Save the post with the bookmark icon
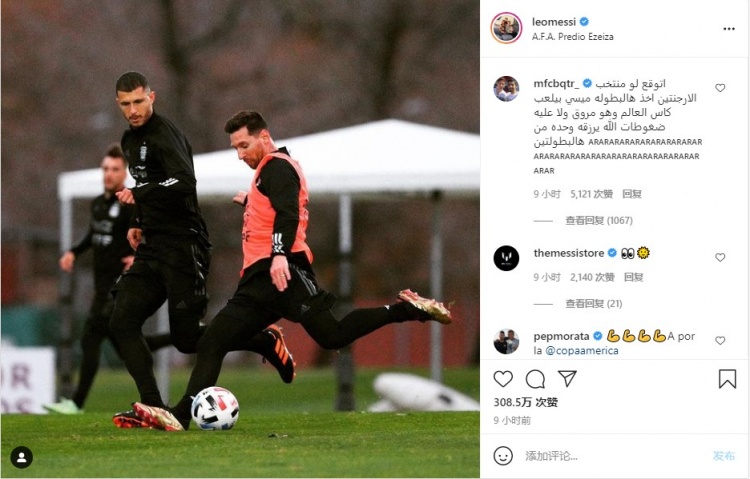The width and height of the screenshot is (750, 479). [727, 379]
